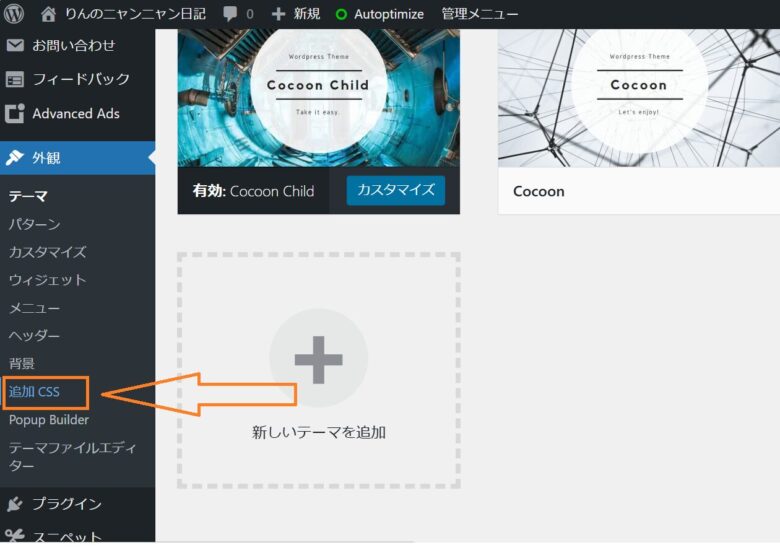Open the Popup Builder link

[48, 420]
